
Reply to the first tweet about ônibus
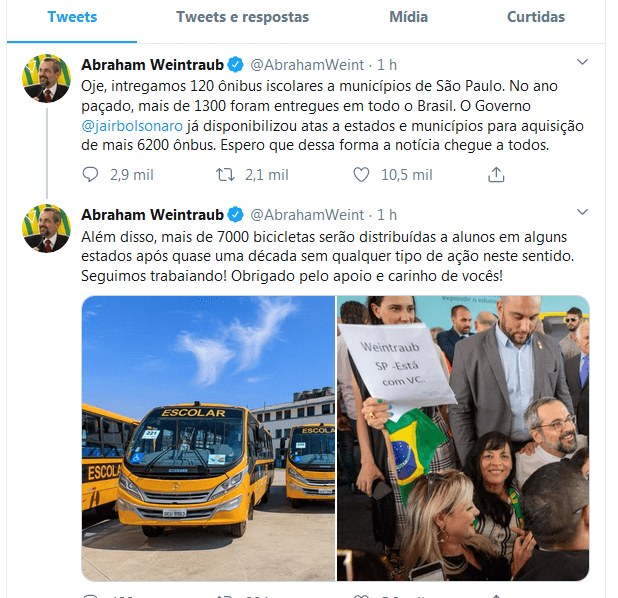tap(90, 174)
